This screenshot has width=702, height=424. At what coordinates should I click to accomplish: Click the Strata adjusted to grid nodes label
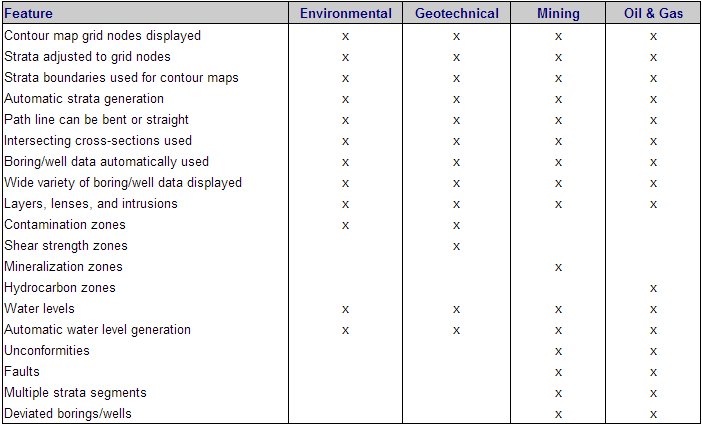(x=87, y=57)
